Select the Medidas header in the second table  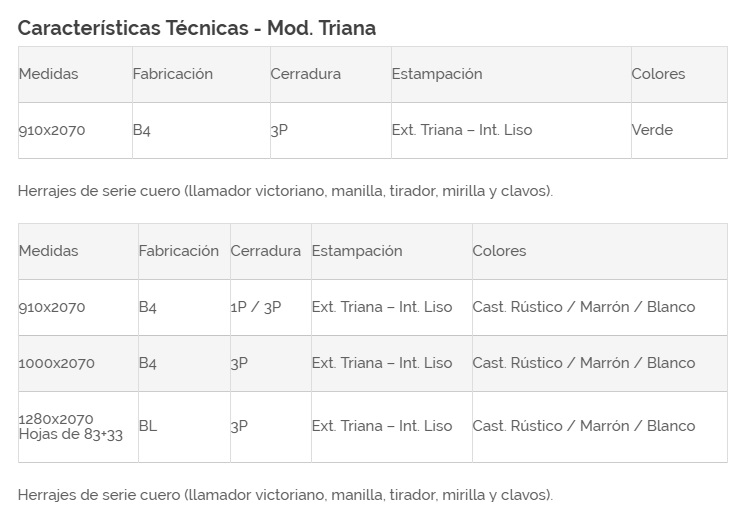point(78,251)
